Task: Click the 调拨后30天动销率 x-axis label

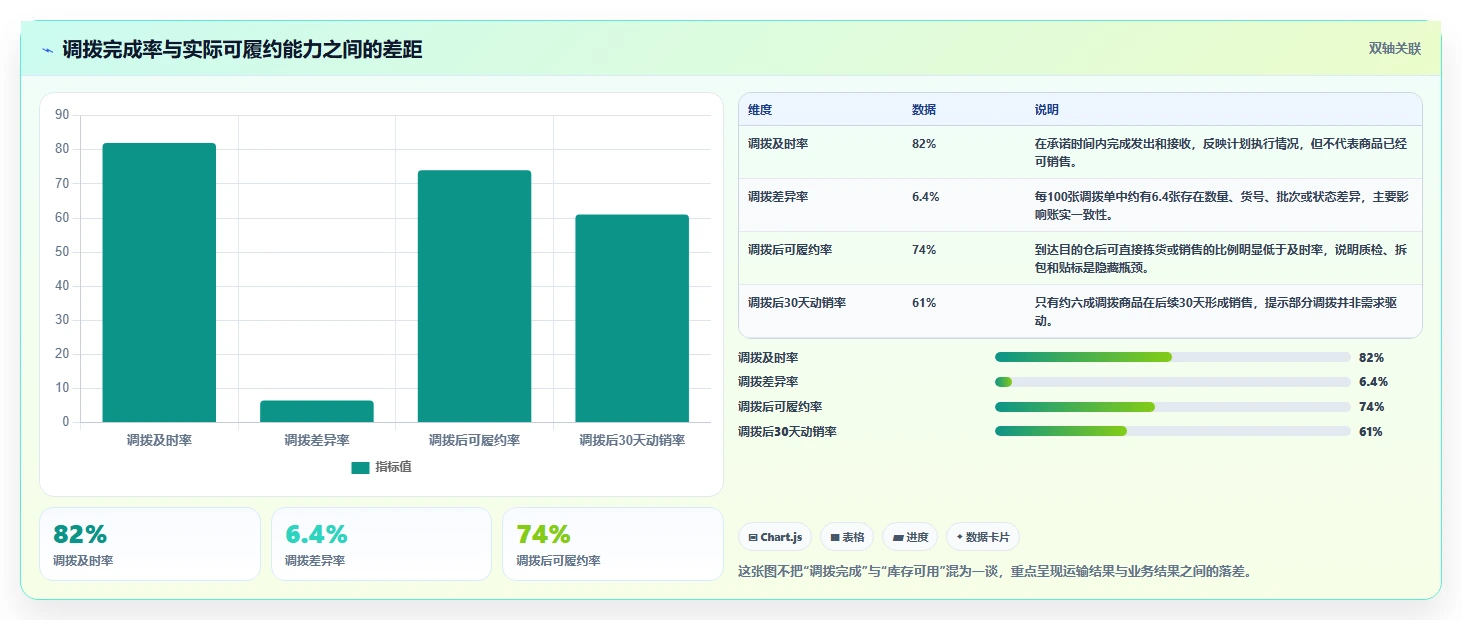Action: [x=632, y=440]
